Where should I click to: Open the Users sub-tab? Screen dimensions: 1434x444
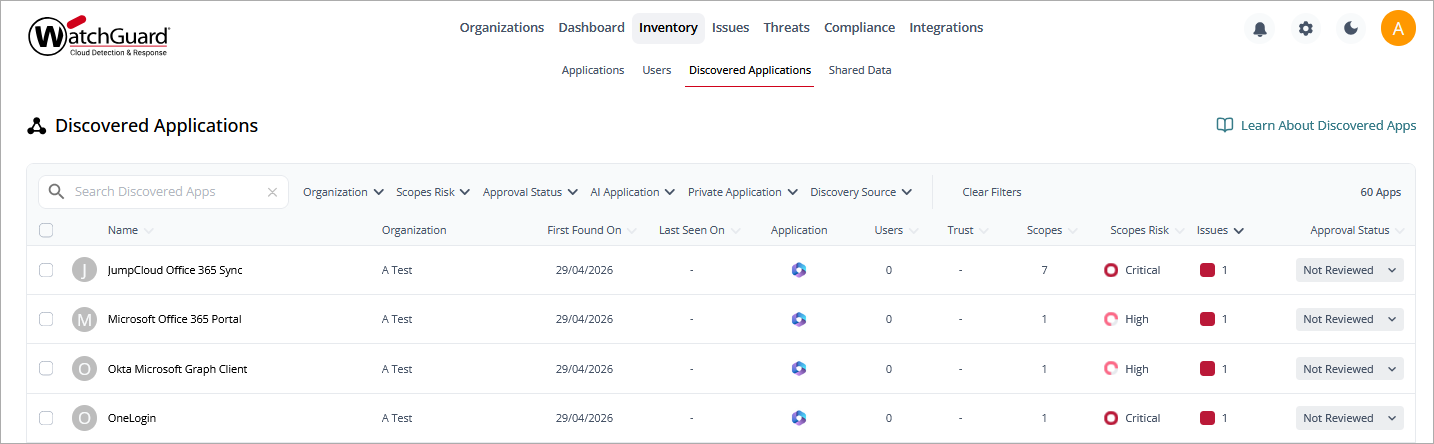click(657, 70)
